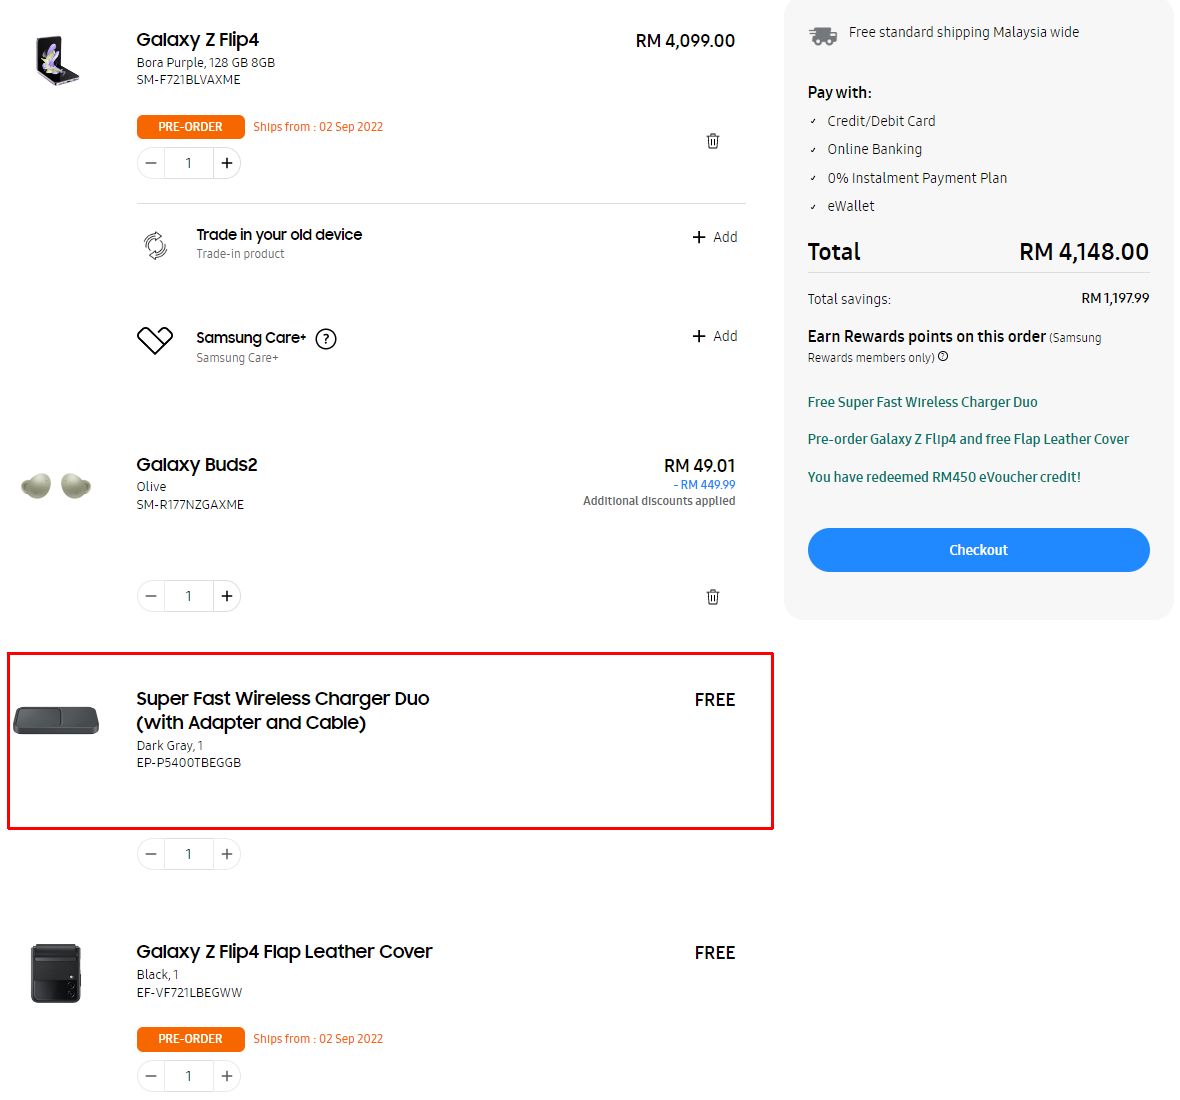The width and height of the screenshot is (1180, 1100).
Task: Click the Galaxy Buds2 product thumbnail
Action: [x=55, y=485]
